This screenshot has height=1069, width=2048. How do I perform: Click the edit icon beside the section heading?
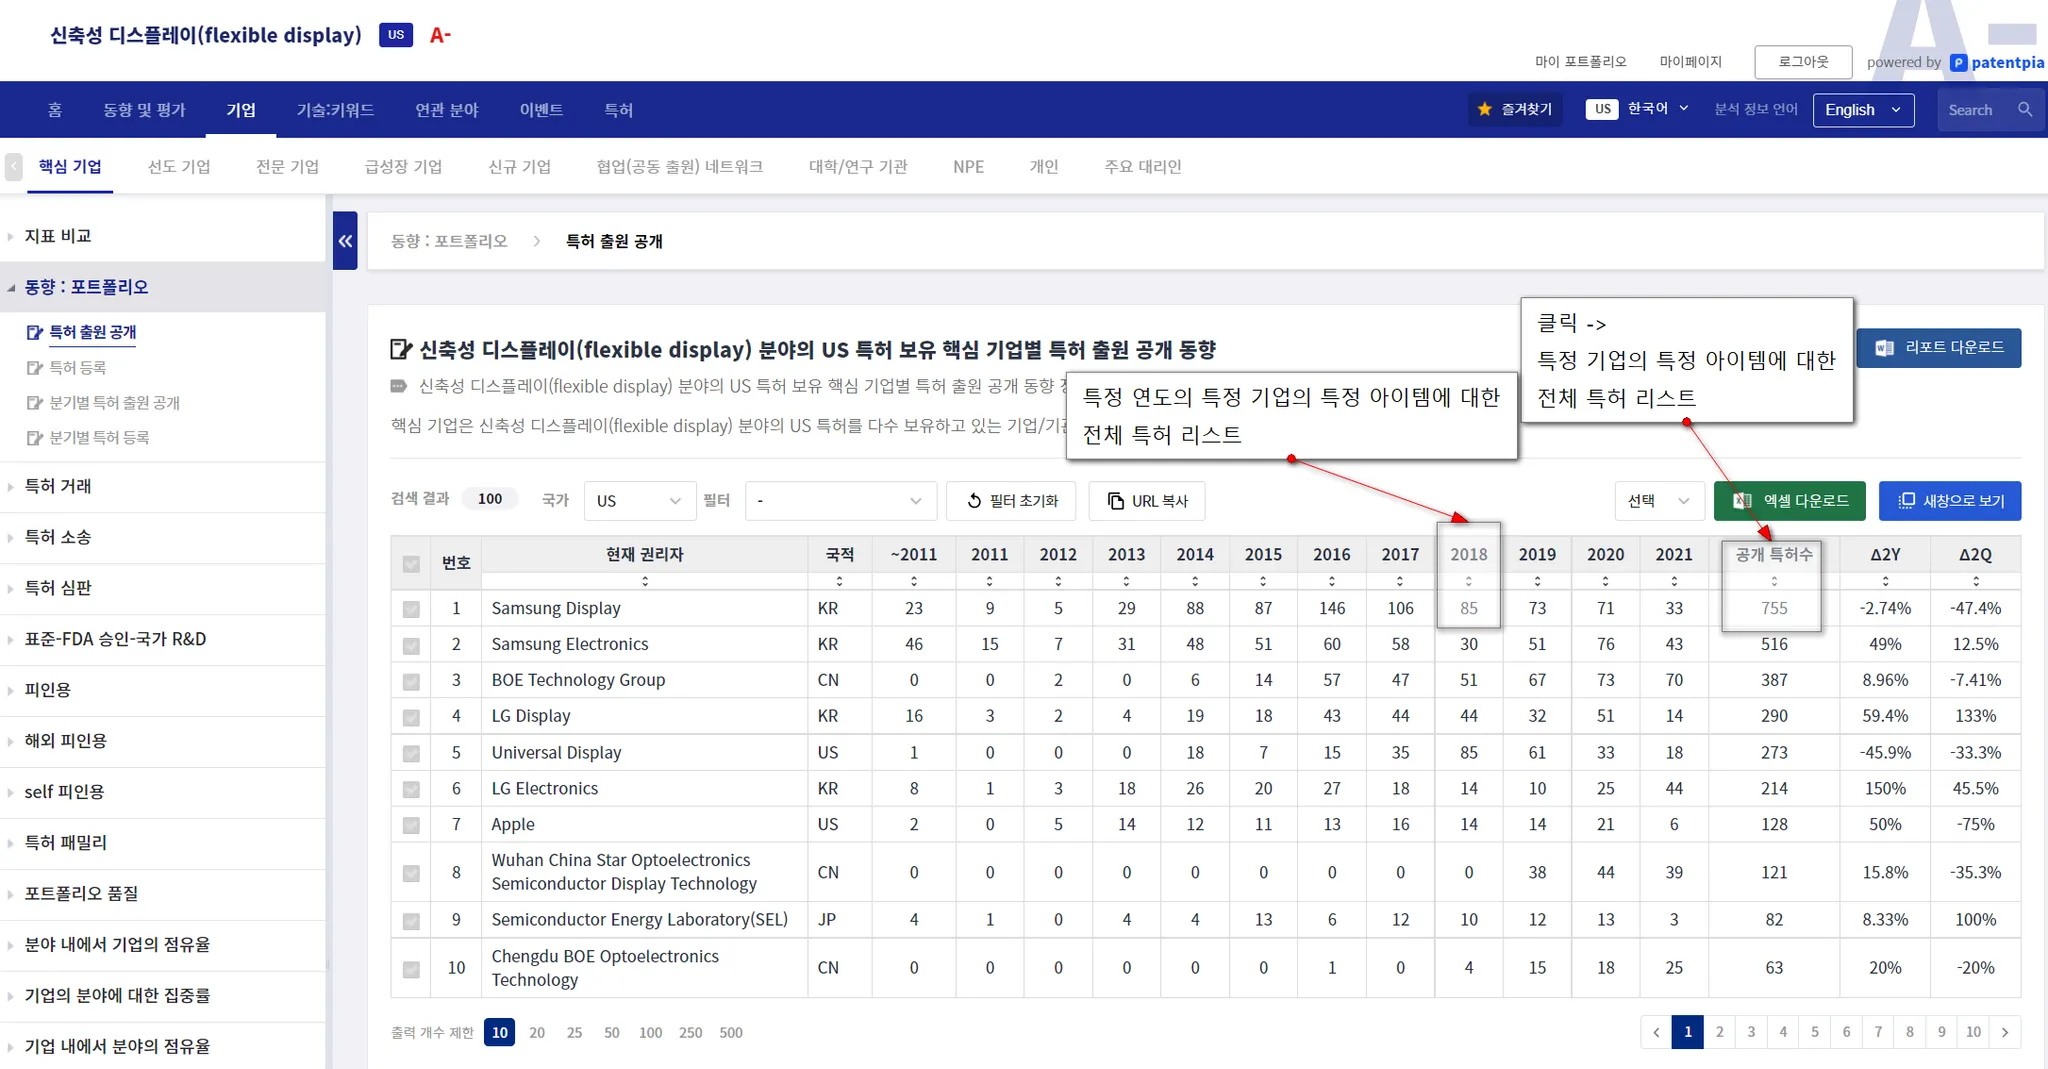(x=400, y=349)
